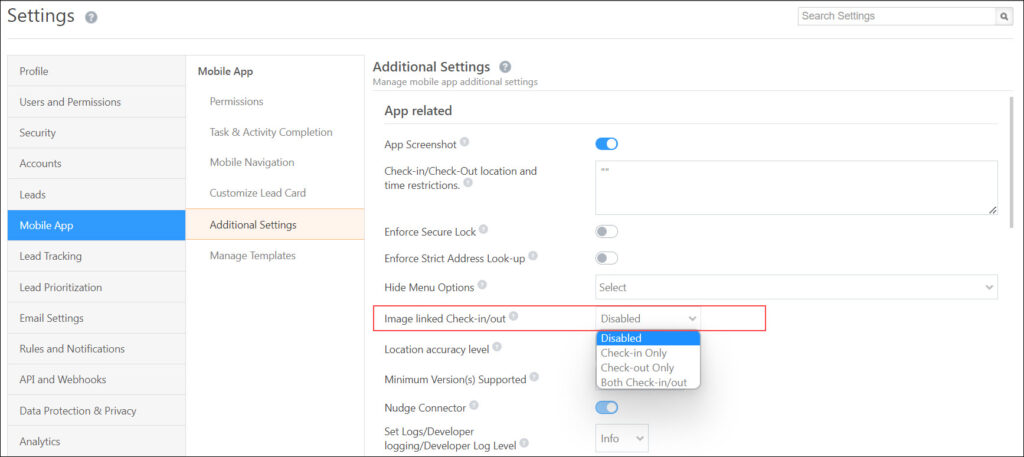Open Data Protection & Privacy section
Viewport: 1024px width, 457px height.
(97, 411)
